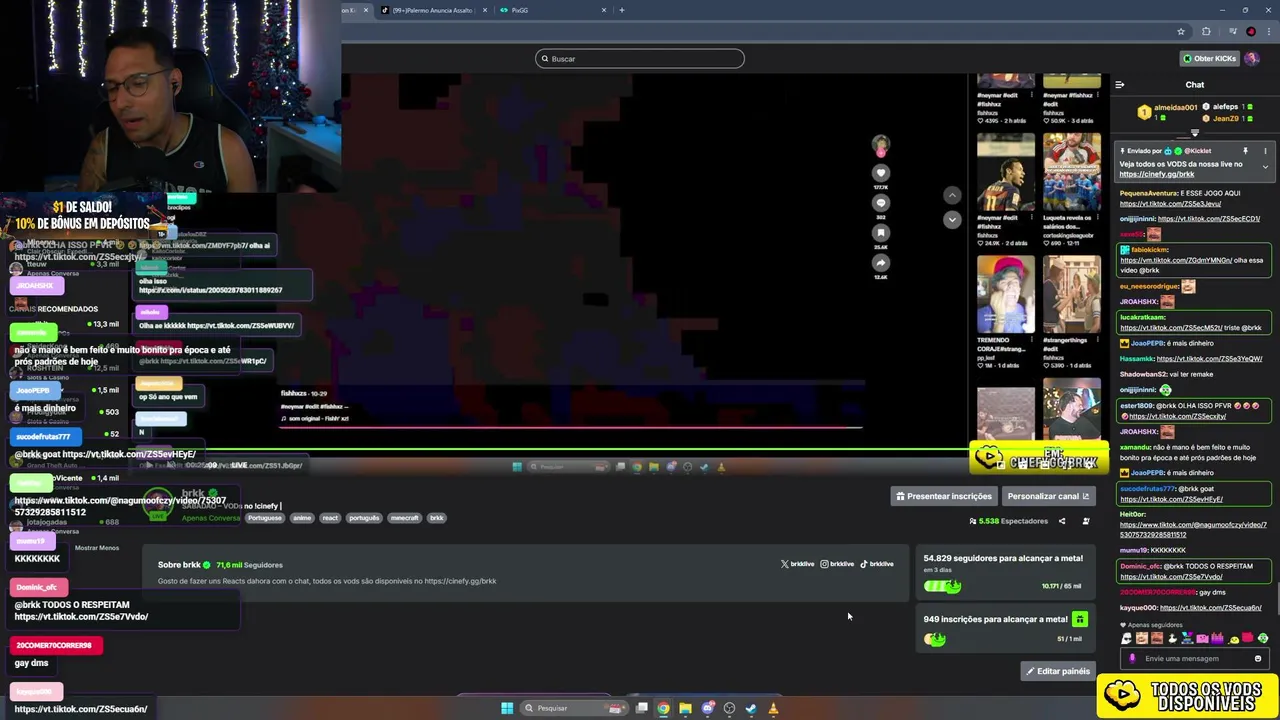Screen dimensions: 1280x720
Task: Bookmark this page with the star icon
Action: (1181, 32)
